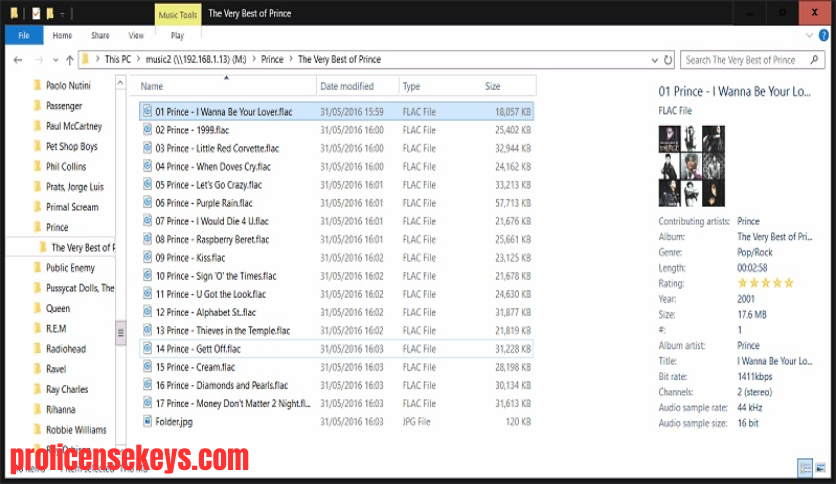Click the I Would Die 4 U file icon
The width and height of the screenshot is (836, 484).
pyautogui.click(x=147, y=221)
